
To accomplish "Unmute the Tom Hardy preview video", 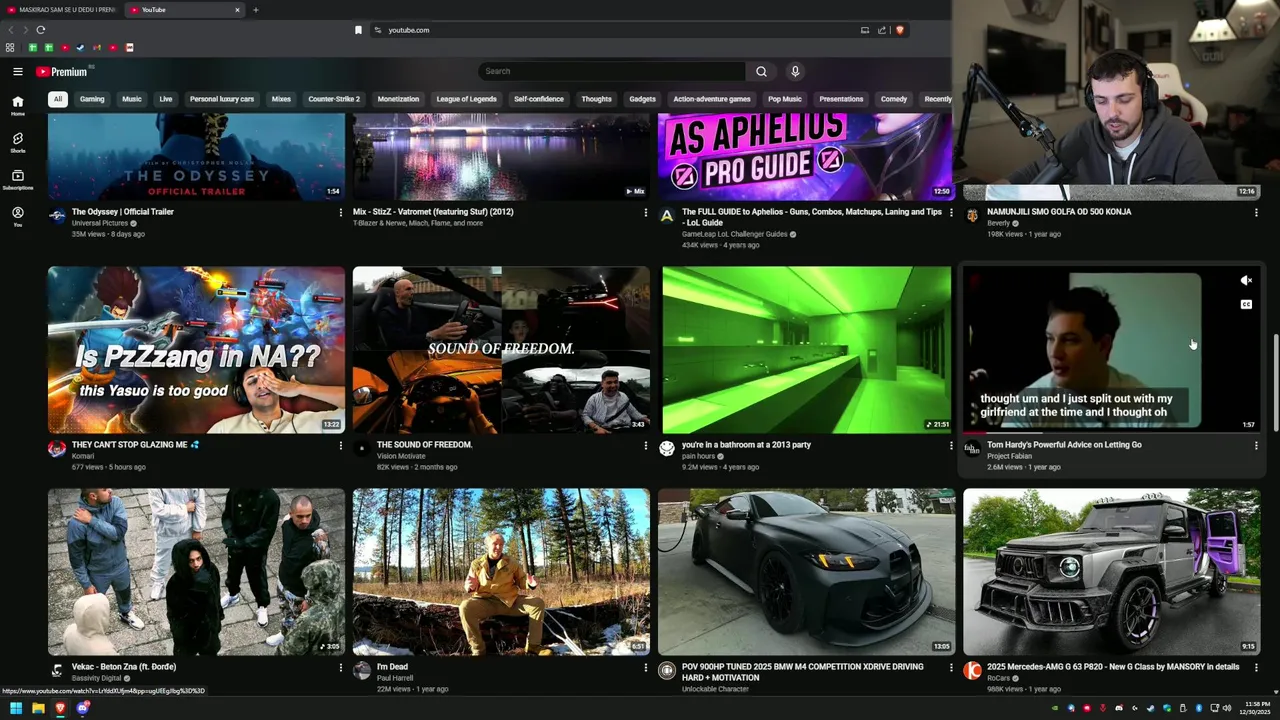I will pyautogui.click(x=1246, y=281).
